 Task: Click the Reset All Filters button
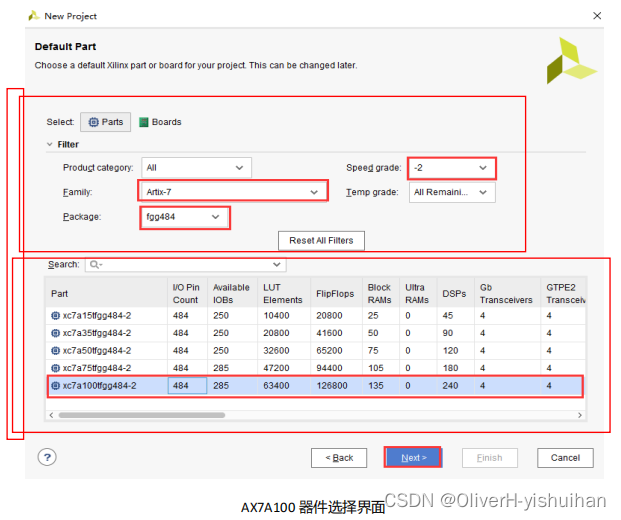click(321, 240)
